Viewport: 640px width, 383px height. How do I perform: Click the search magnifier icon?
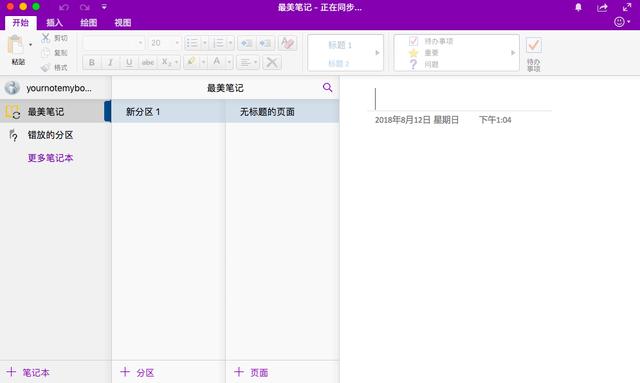(327, 87)
